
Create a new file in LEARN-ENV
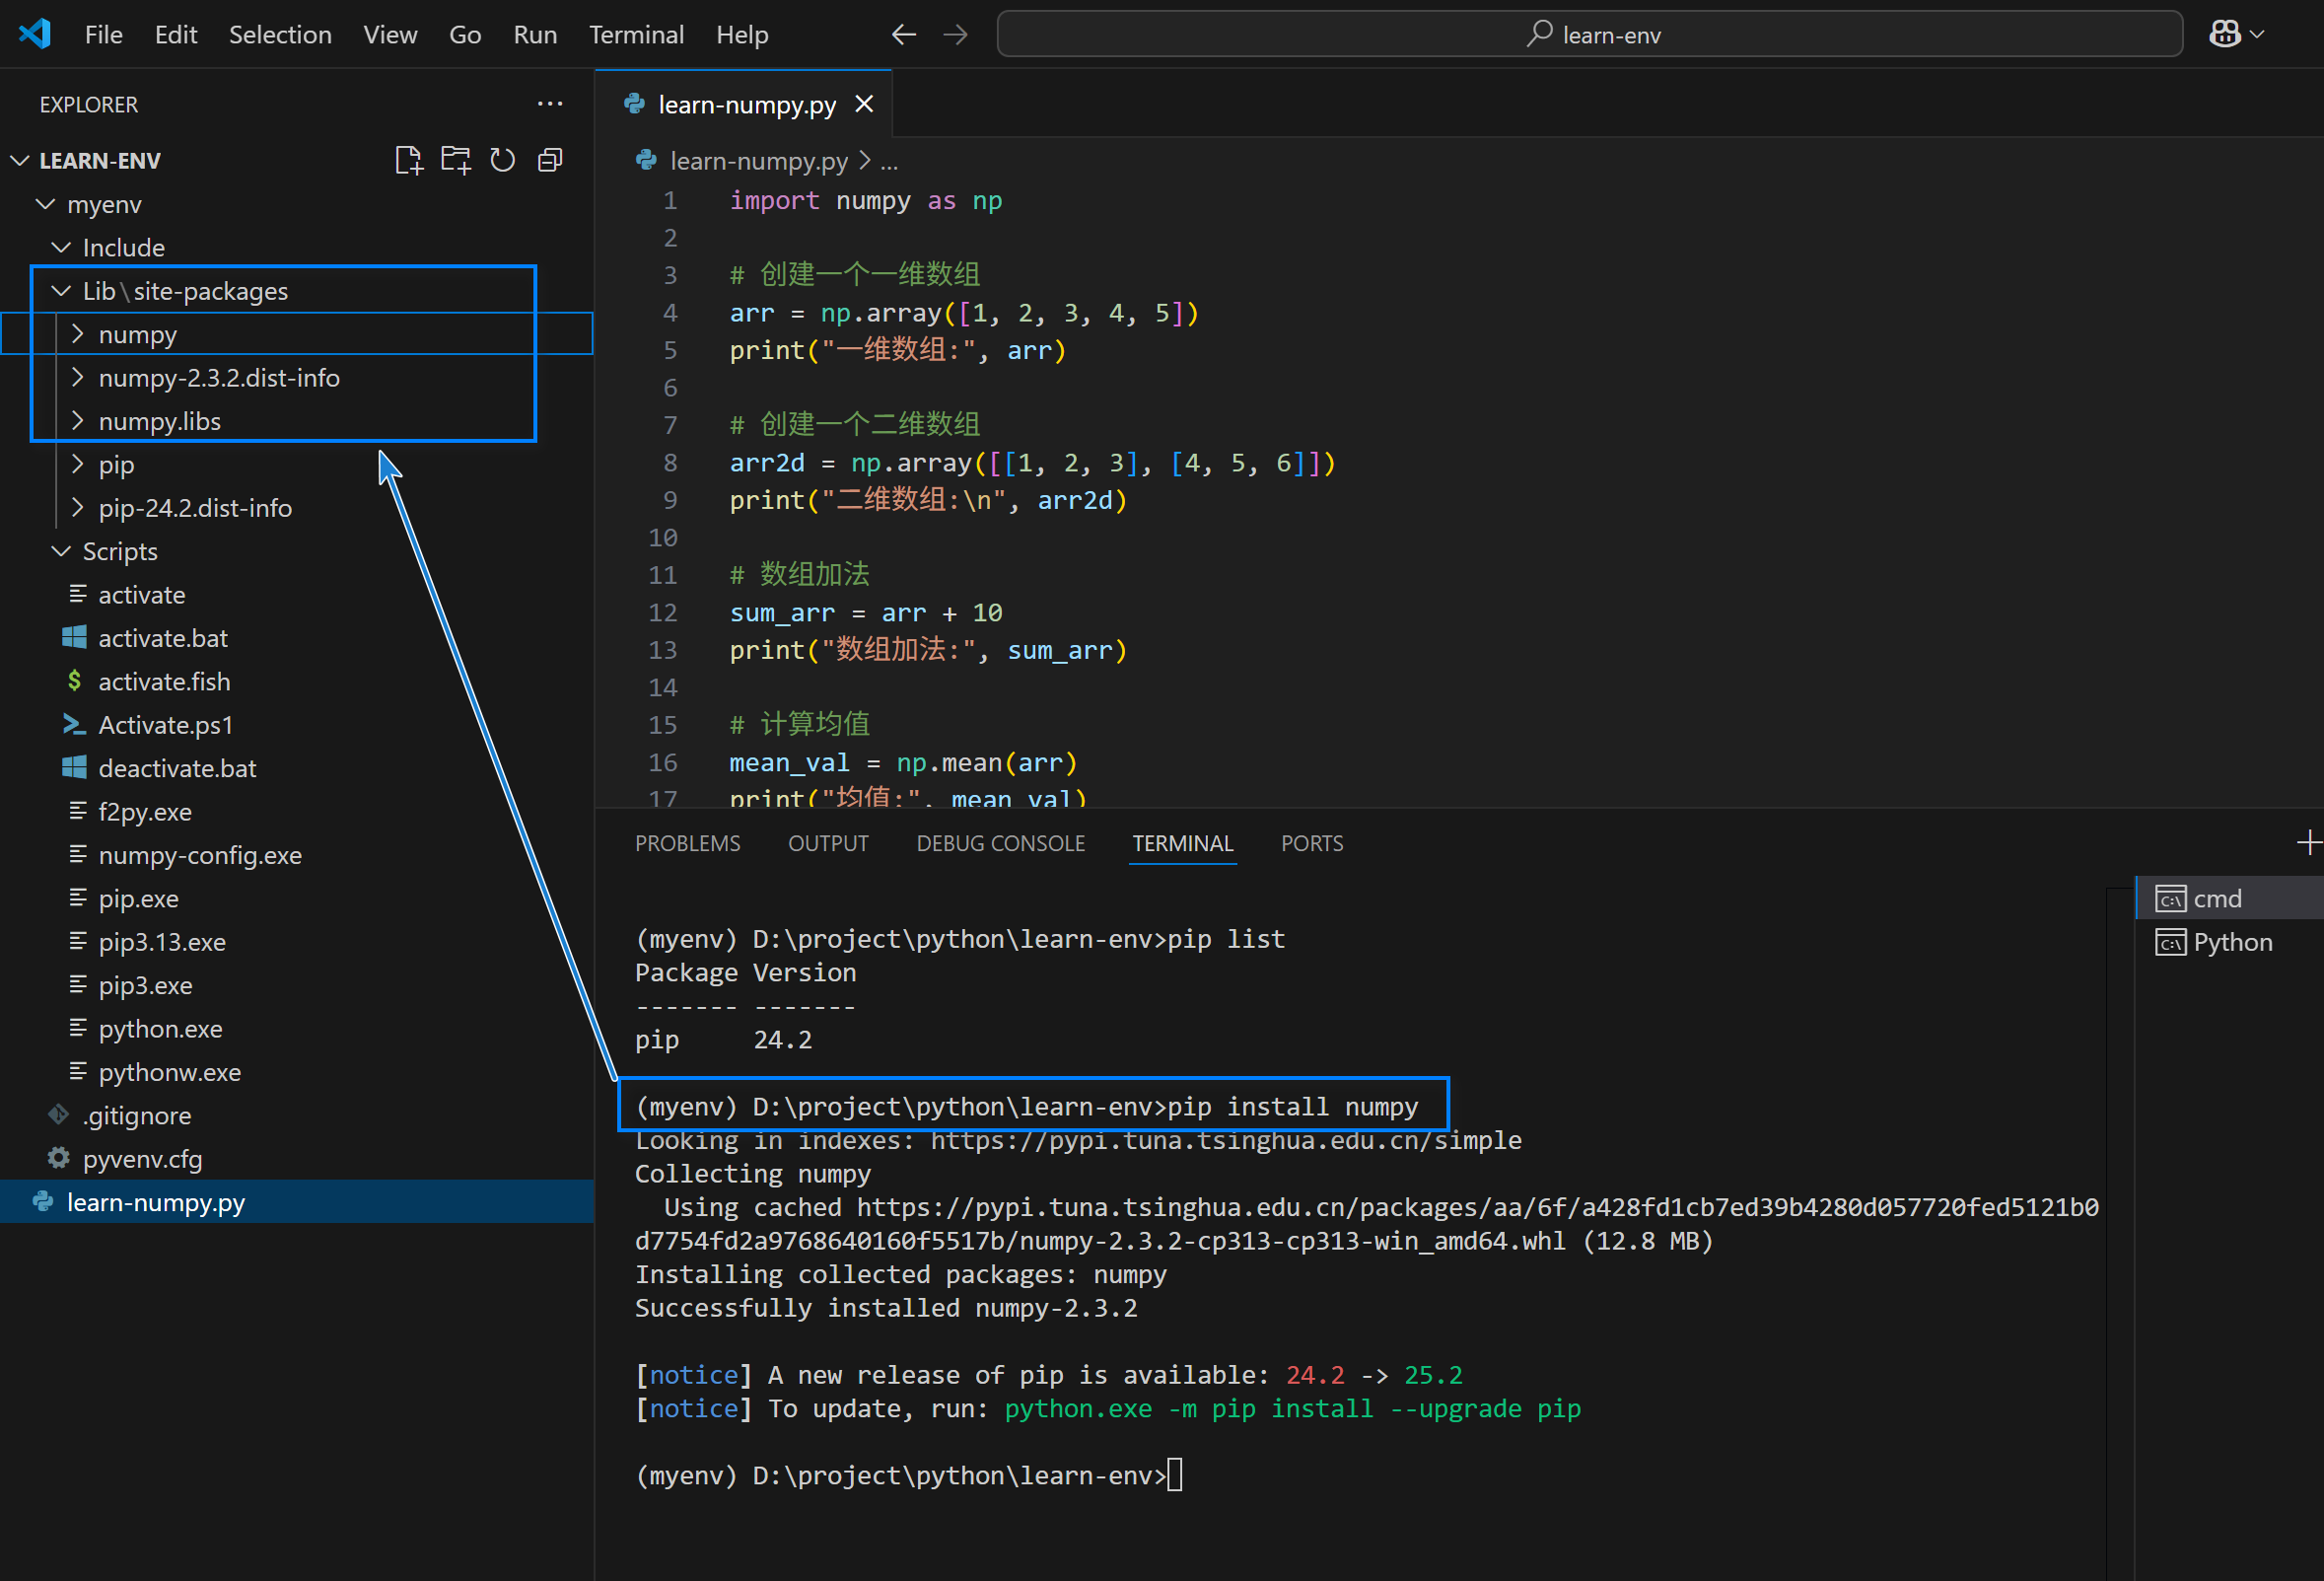(408, 160)
